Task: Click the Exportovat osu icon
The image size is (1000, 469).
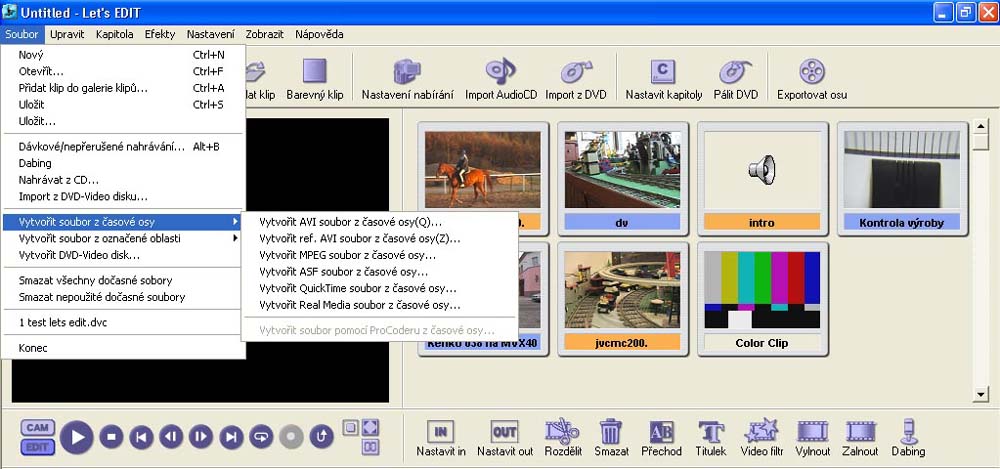Action: click(x=811, y=72)
